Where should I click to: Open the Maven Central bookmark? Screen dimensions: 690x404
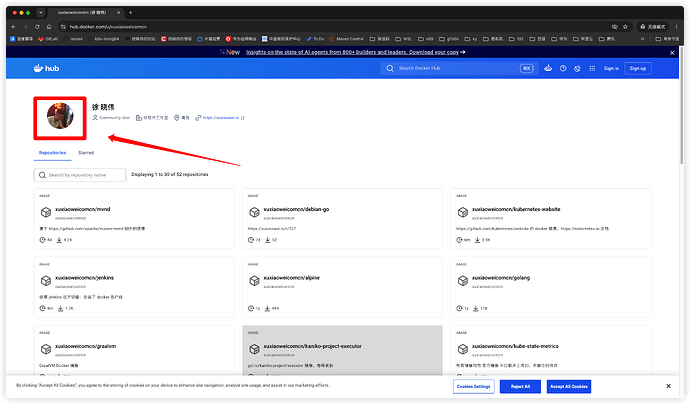coord(347,39)
